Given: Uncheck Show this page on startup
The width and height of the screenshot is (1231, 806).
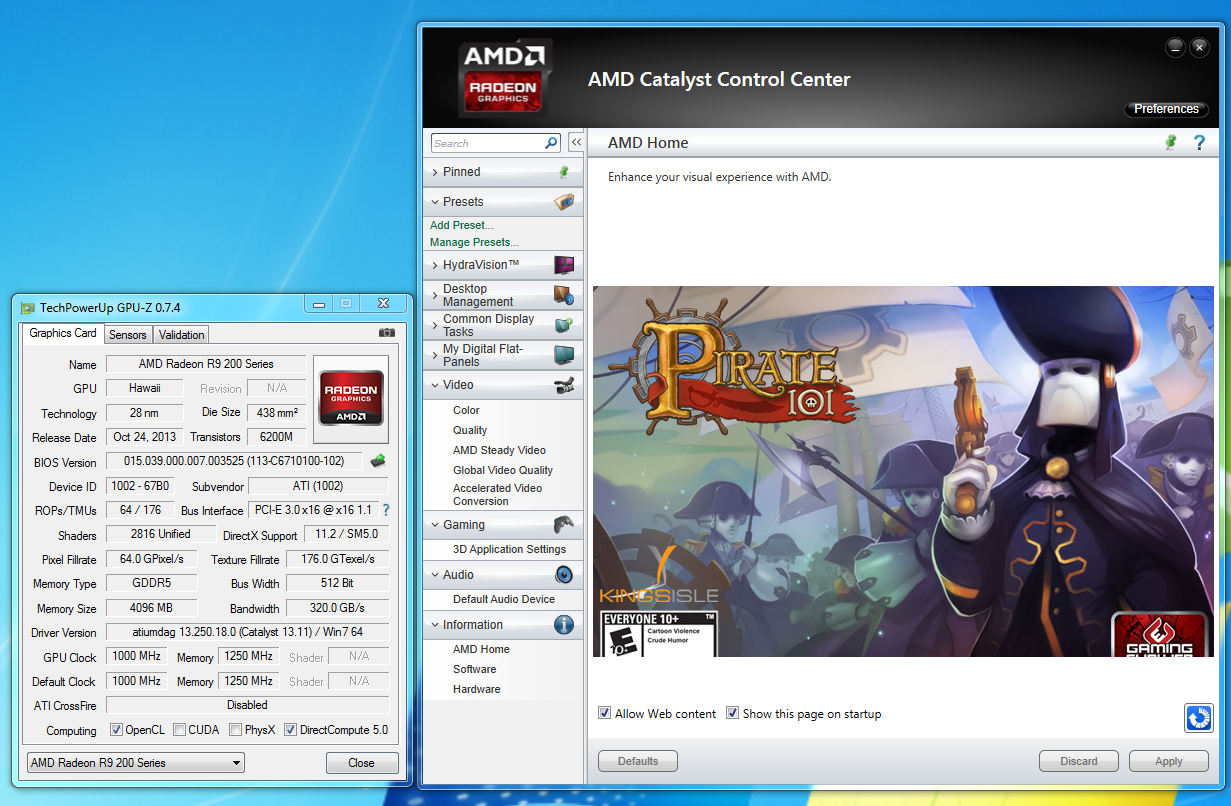Looking at the screenshot, I should click(733, 712).
